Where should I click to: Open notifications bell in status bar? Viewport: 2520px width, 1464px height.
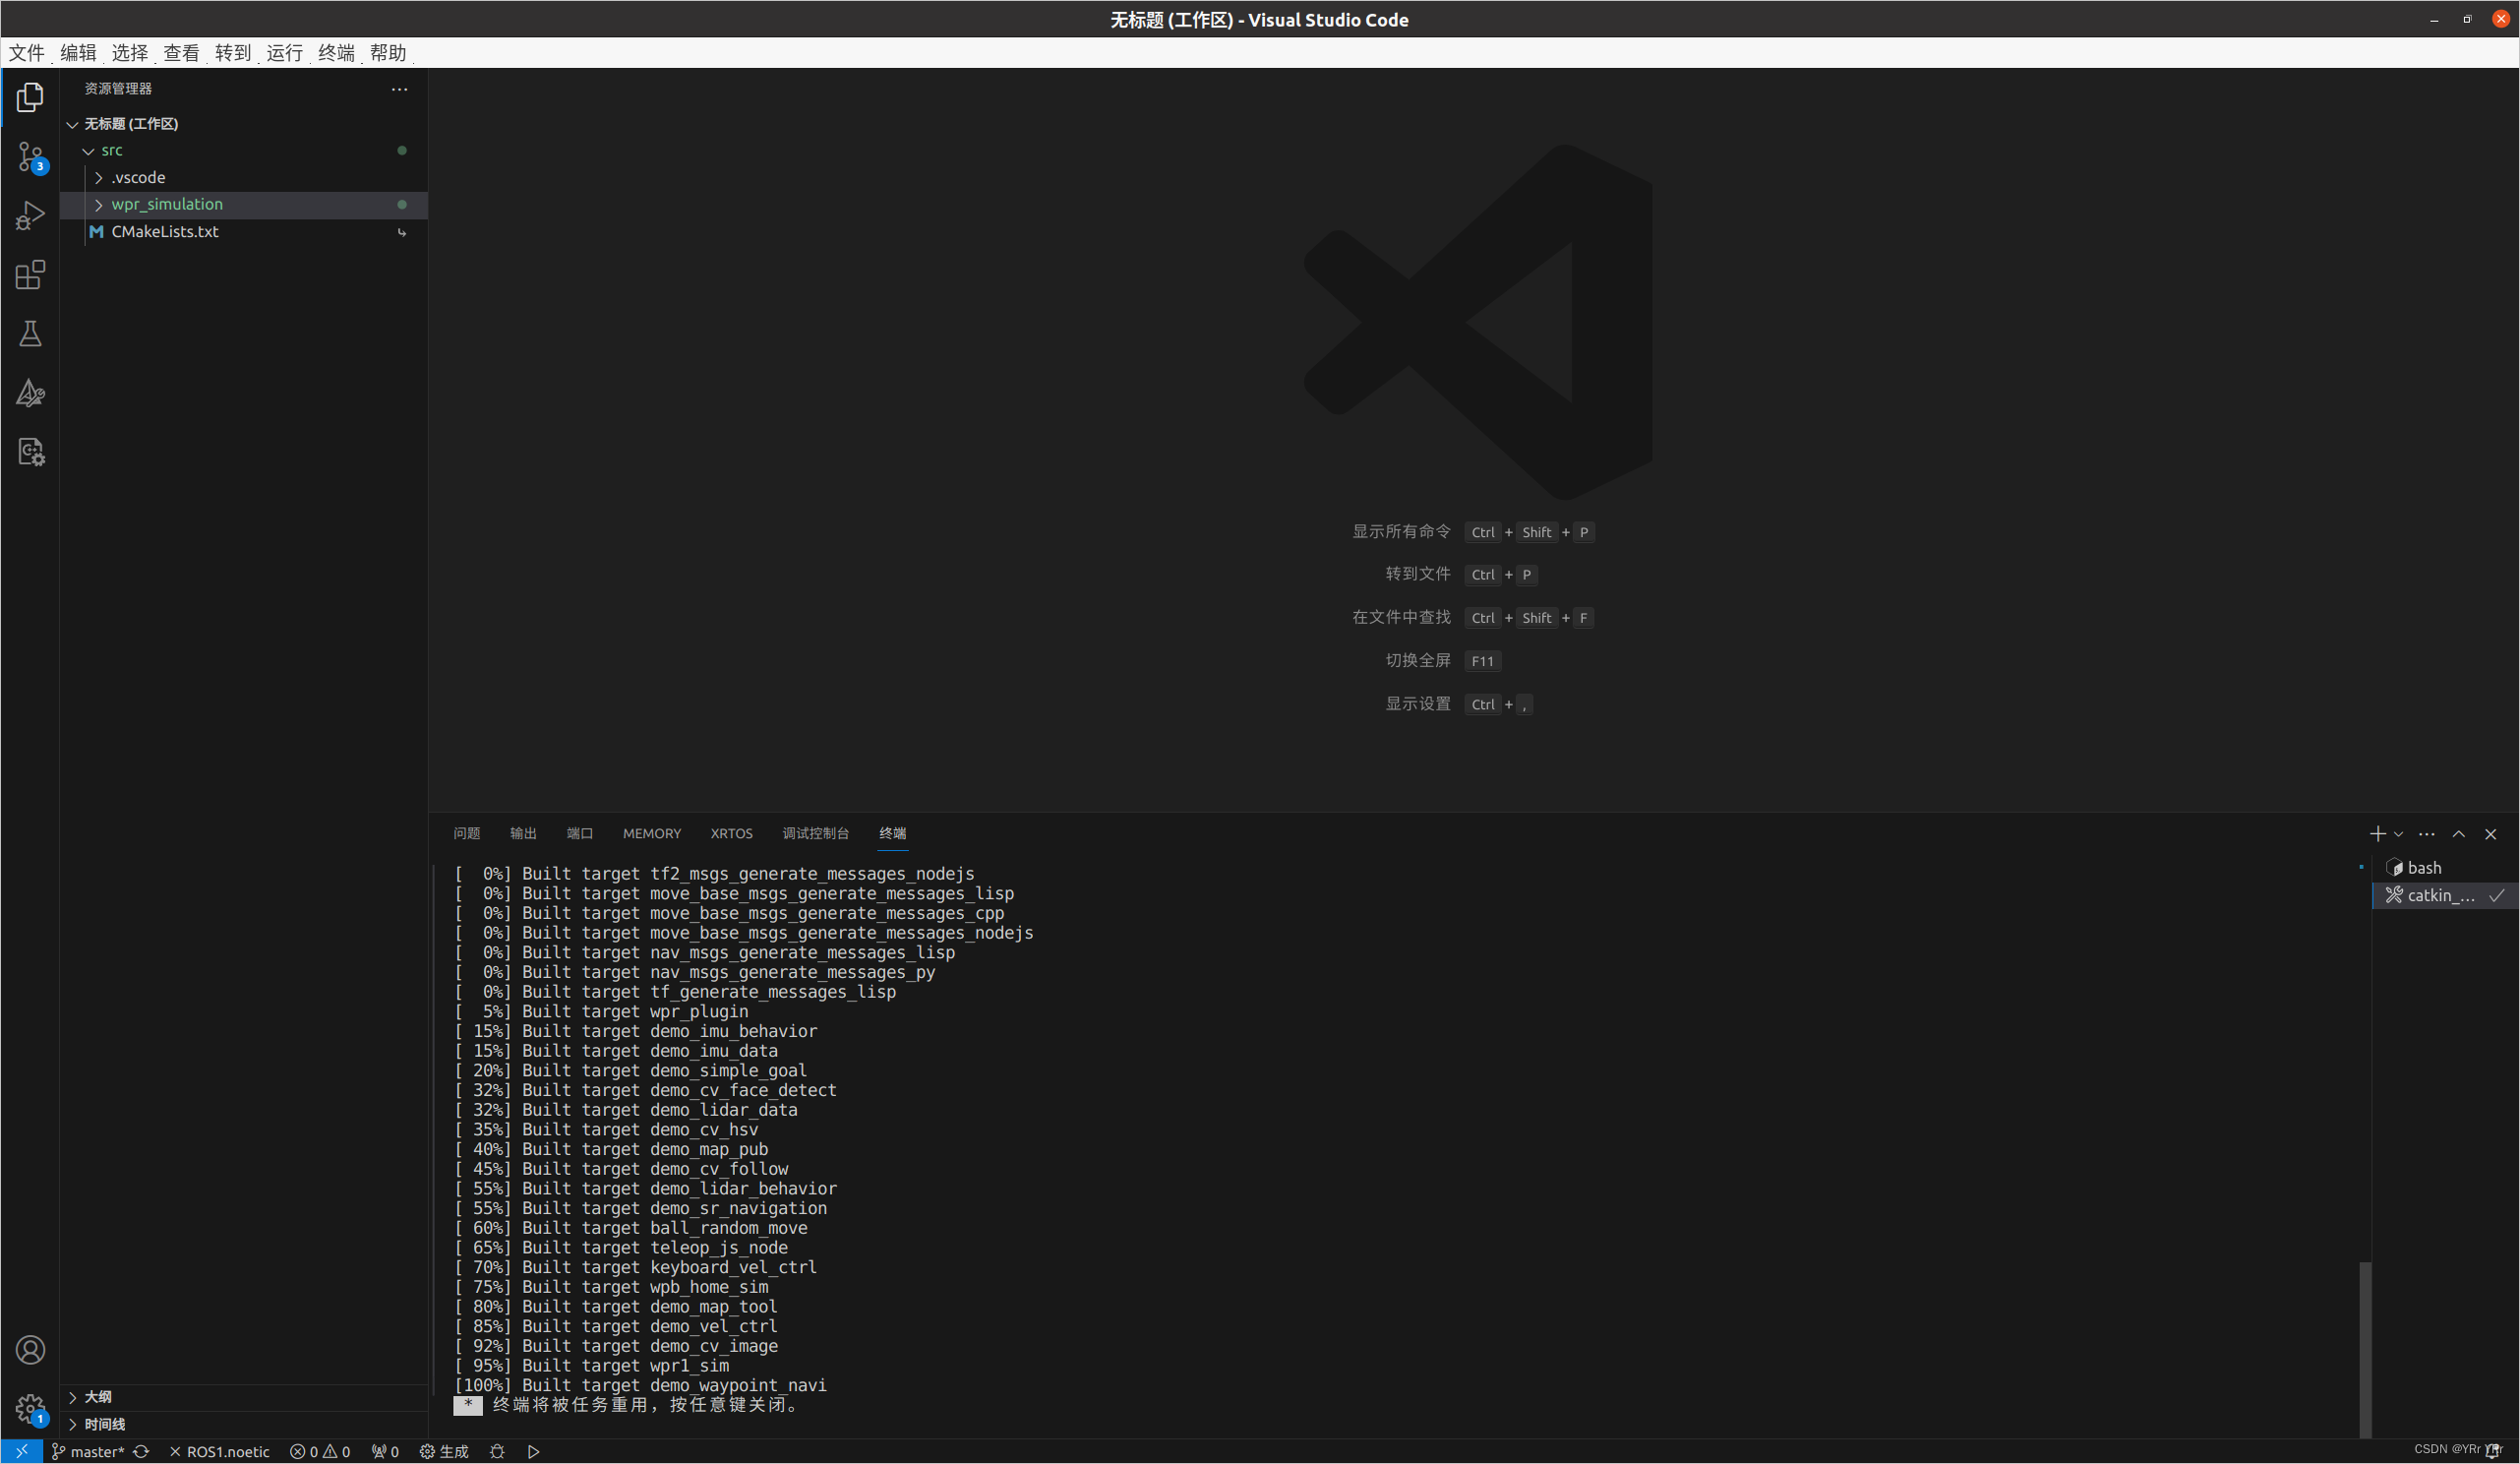pyautogui.click(x=2493, y=1451)
